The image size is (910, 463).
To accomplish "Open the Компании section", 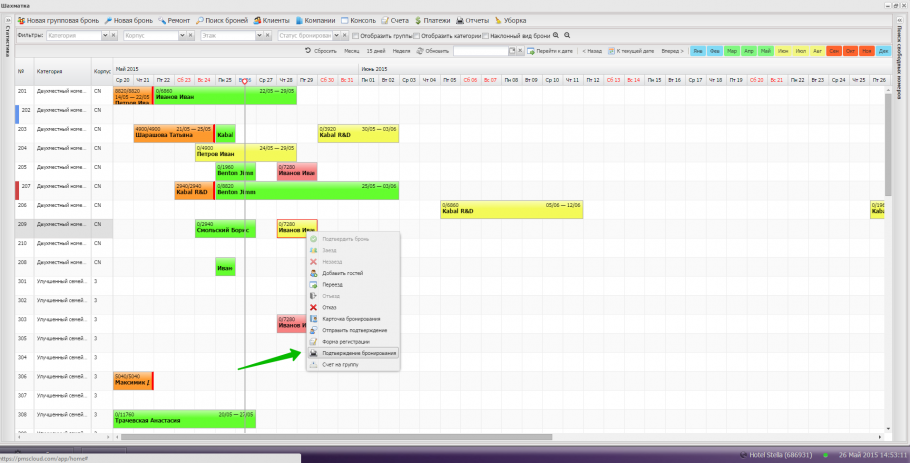I will (317, 20).
